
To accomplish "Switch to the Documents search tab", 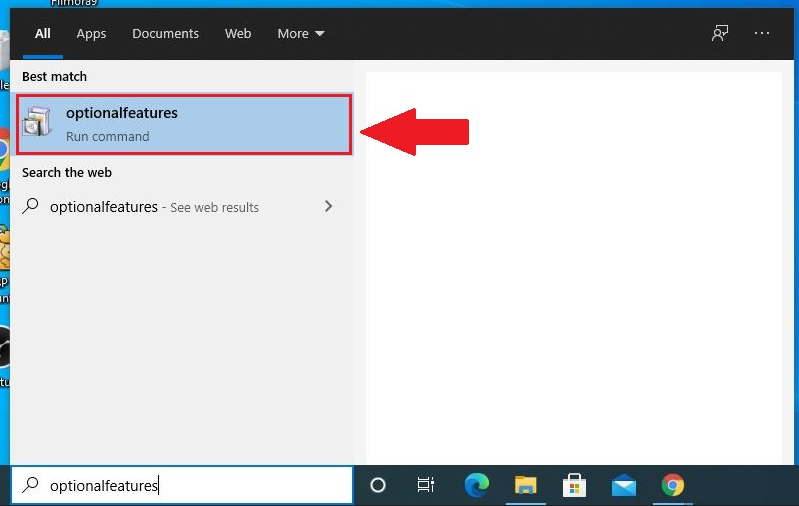I will pos(165,34).
